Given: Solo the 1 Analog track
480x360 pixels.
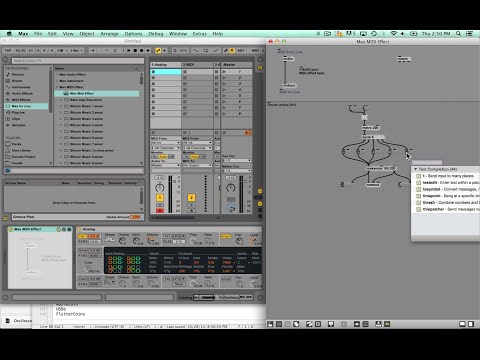Looking at the screenshot, I should click(x=160, y=205).
